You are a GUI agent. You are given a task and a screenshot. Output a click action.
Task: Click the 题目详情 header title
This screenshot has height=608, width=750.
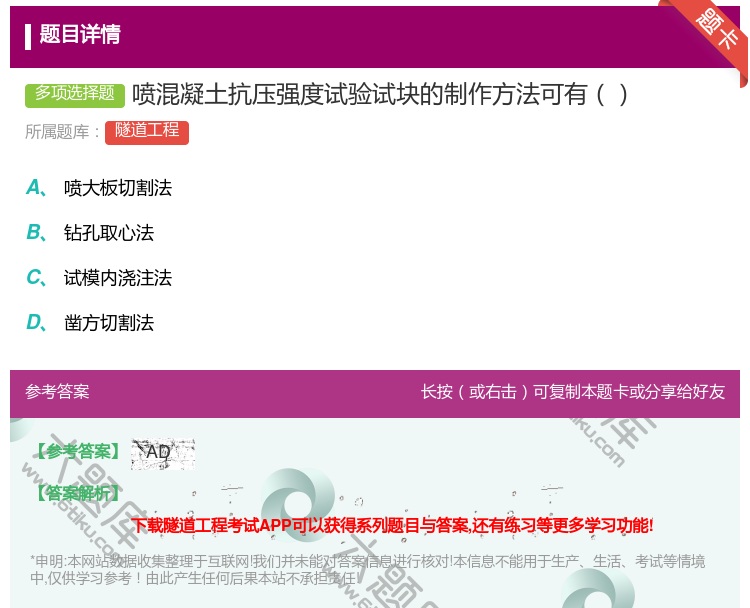tap(80, 34)
